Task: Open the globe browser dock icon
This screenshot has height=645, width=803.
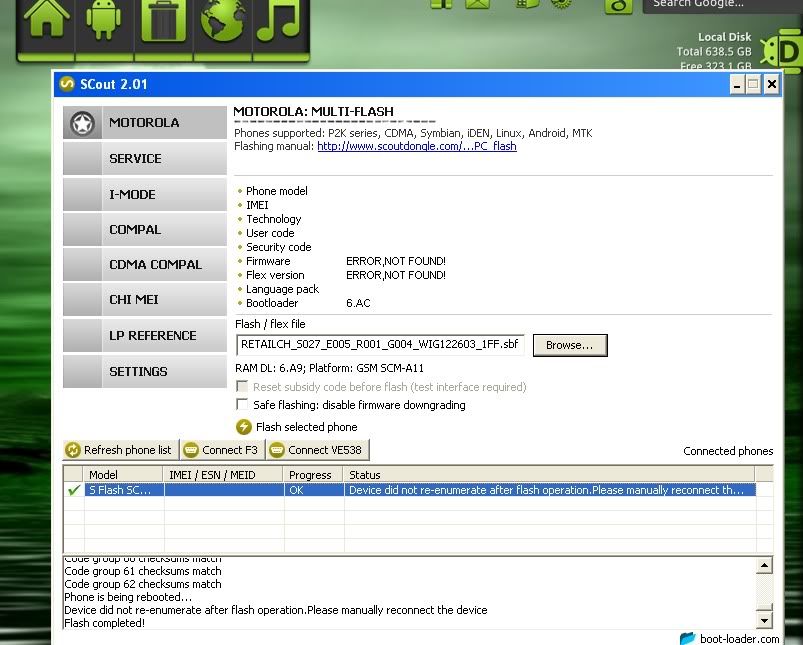Action: [x=222, y=21]
